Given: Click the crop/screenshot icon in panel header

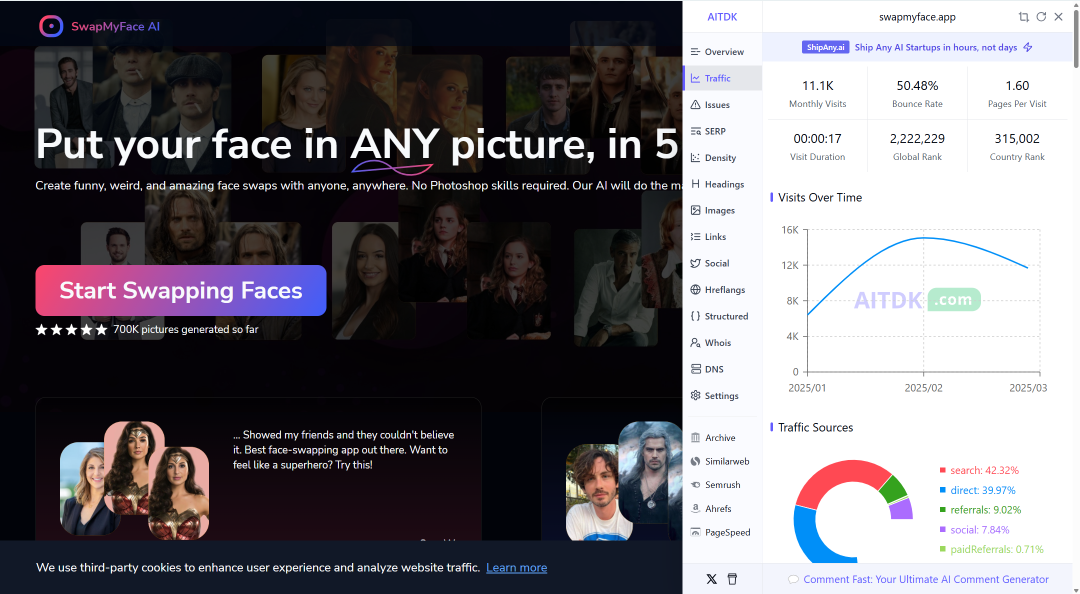Looking at the screenshot, I should [x=1024, y=17].
